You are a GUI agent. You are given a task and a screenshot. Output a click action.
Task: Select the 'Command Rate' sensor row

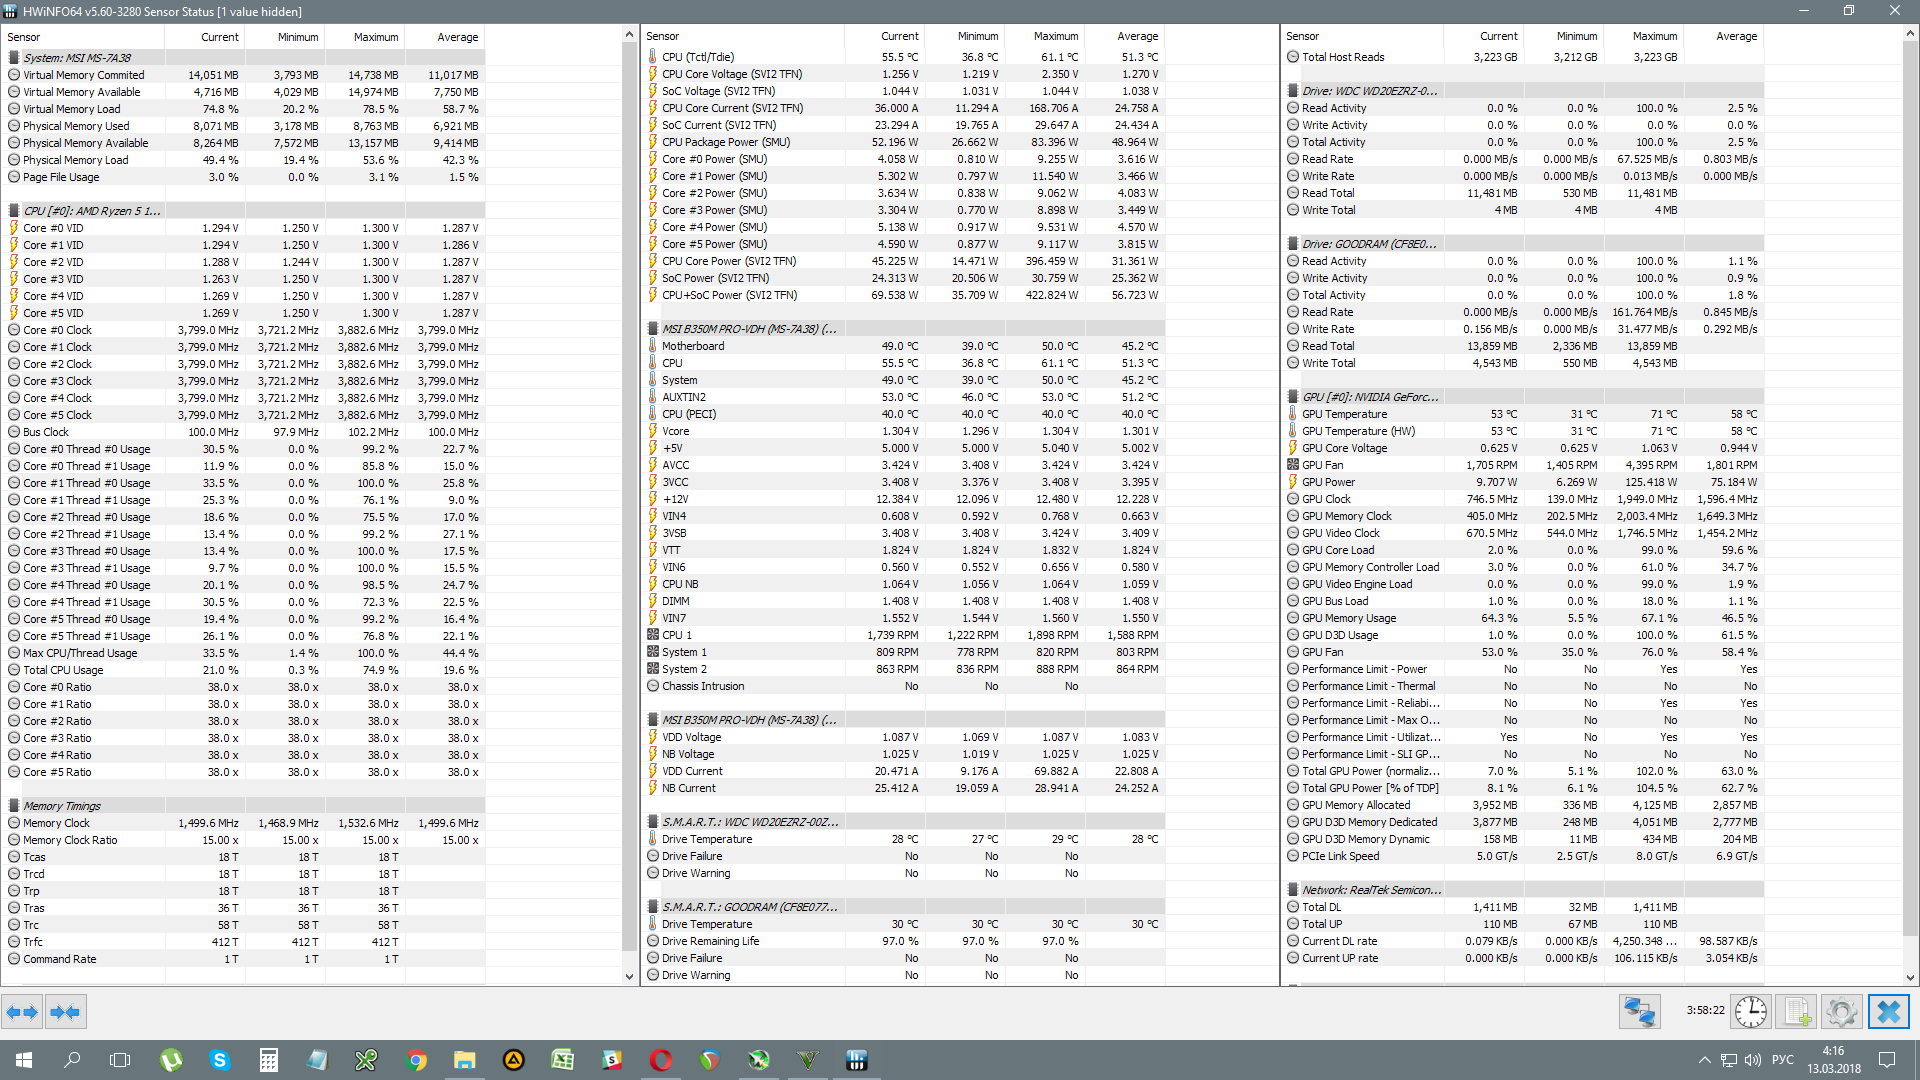pos(245,959)
